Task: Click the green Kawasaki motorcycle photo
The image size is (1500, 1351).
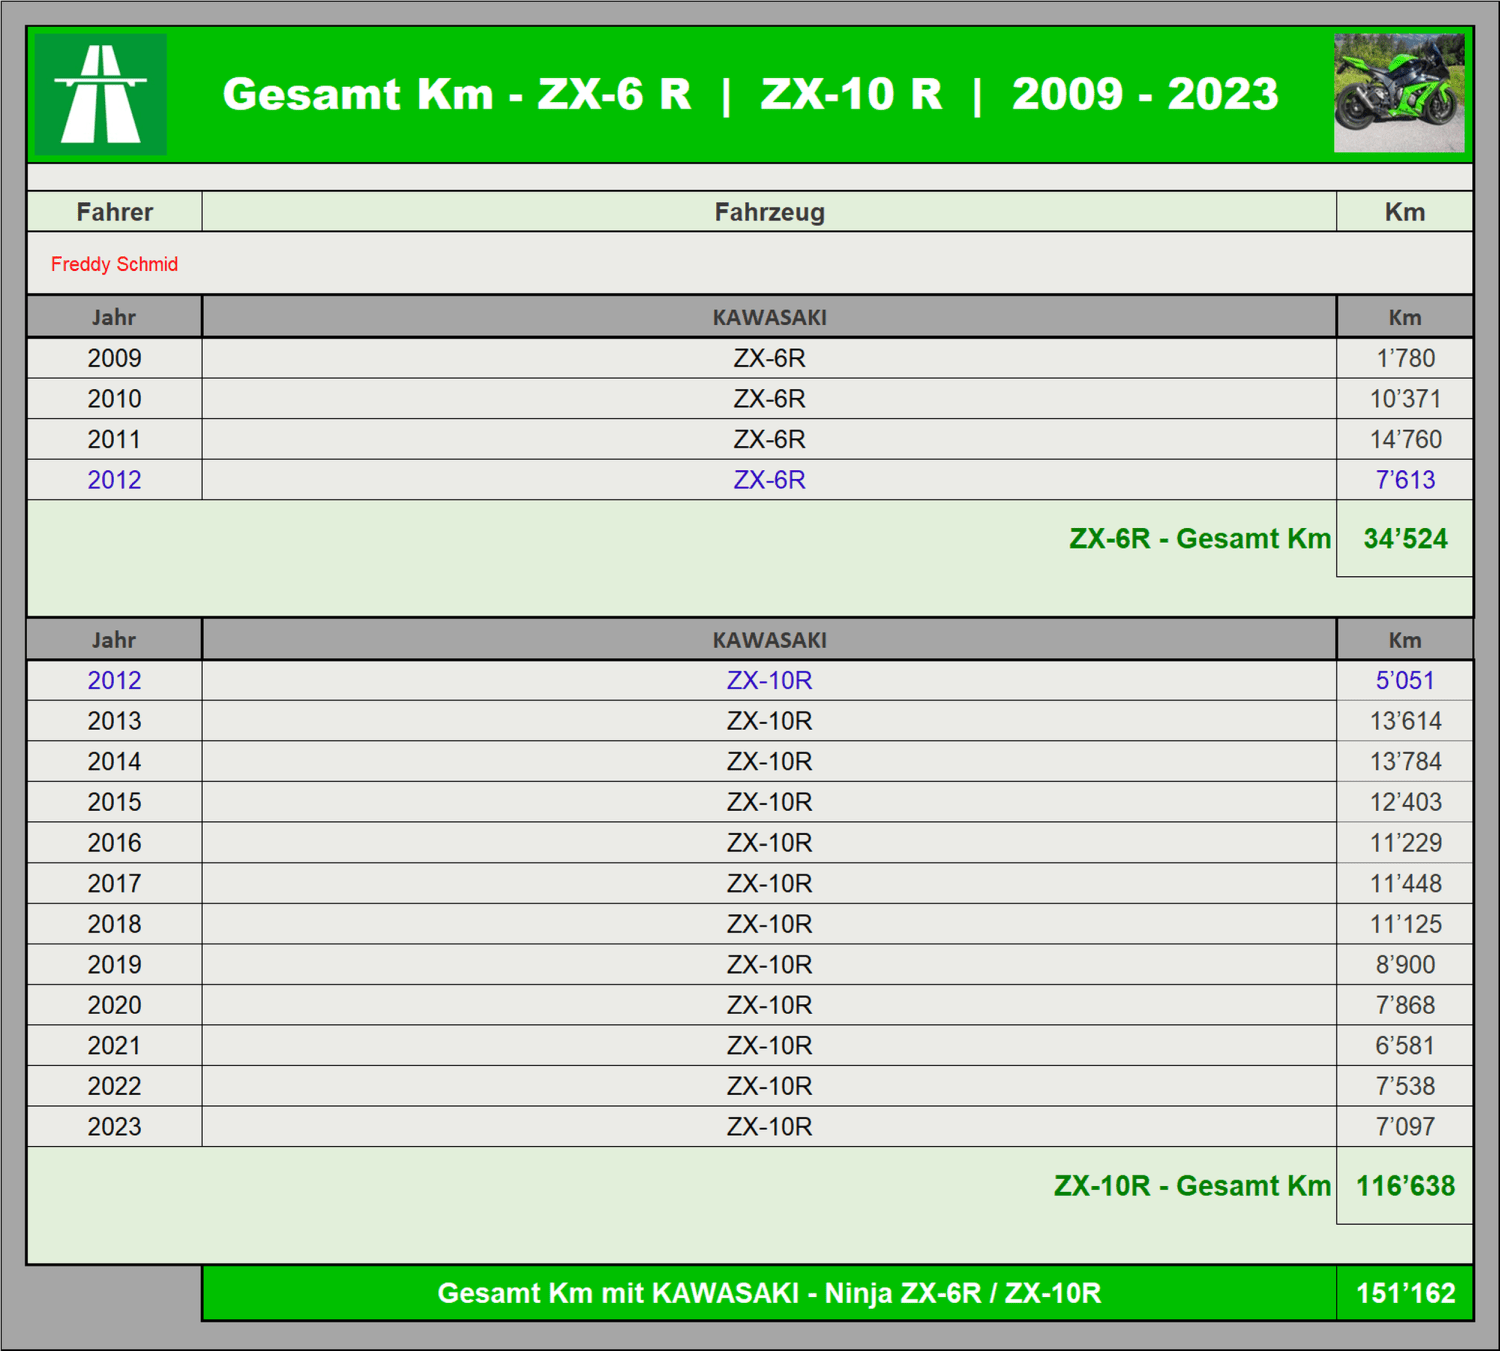Action: 1398,93
